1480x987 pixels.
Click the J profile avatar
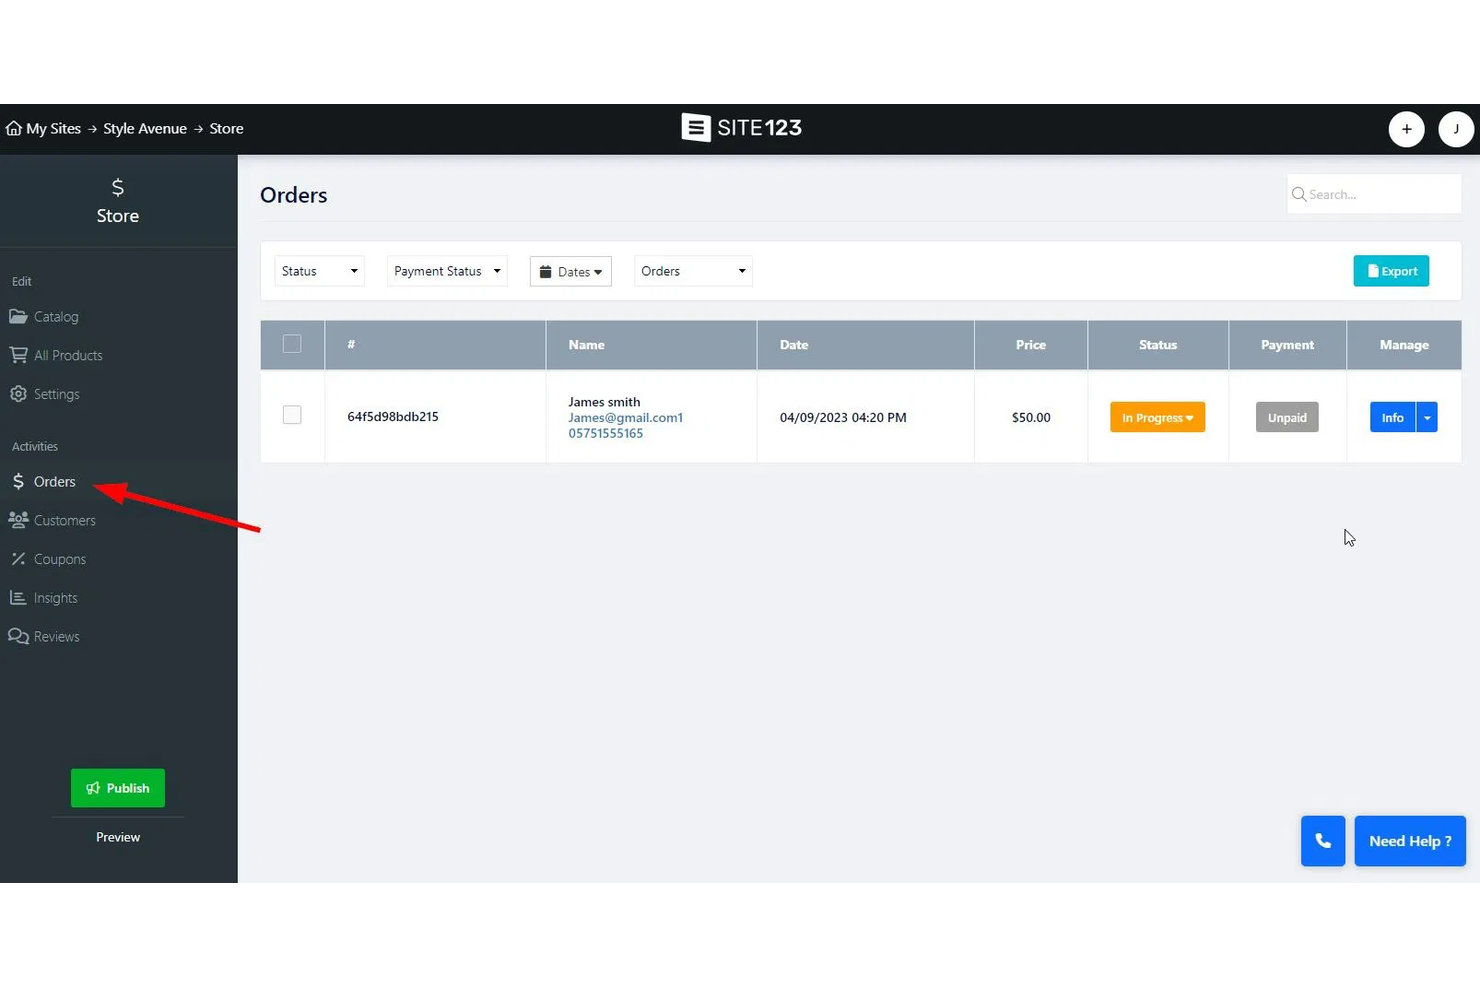coord(1456,129)
